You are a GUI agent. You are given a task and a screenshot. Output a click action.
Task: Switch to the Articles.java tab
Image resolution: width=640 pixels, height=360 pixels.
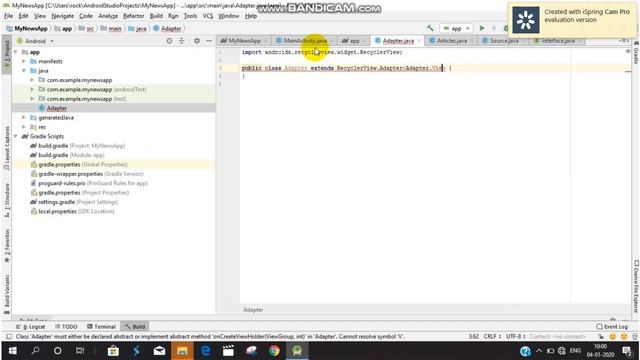point(451,41)
